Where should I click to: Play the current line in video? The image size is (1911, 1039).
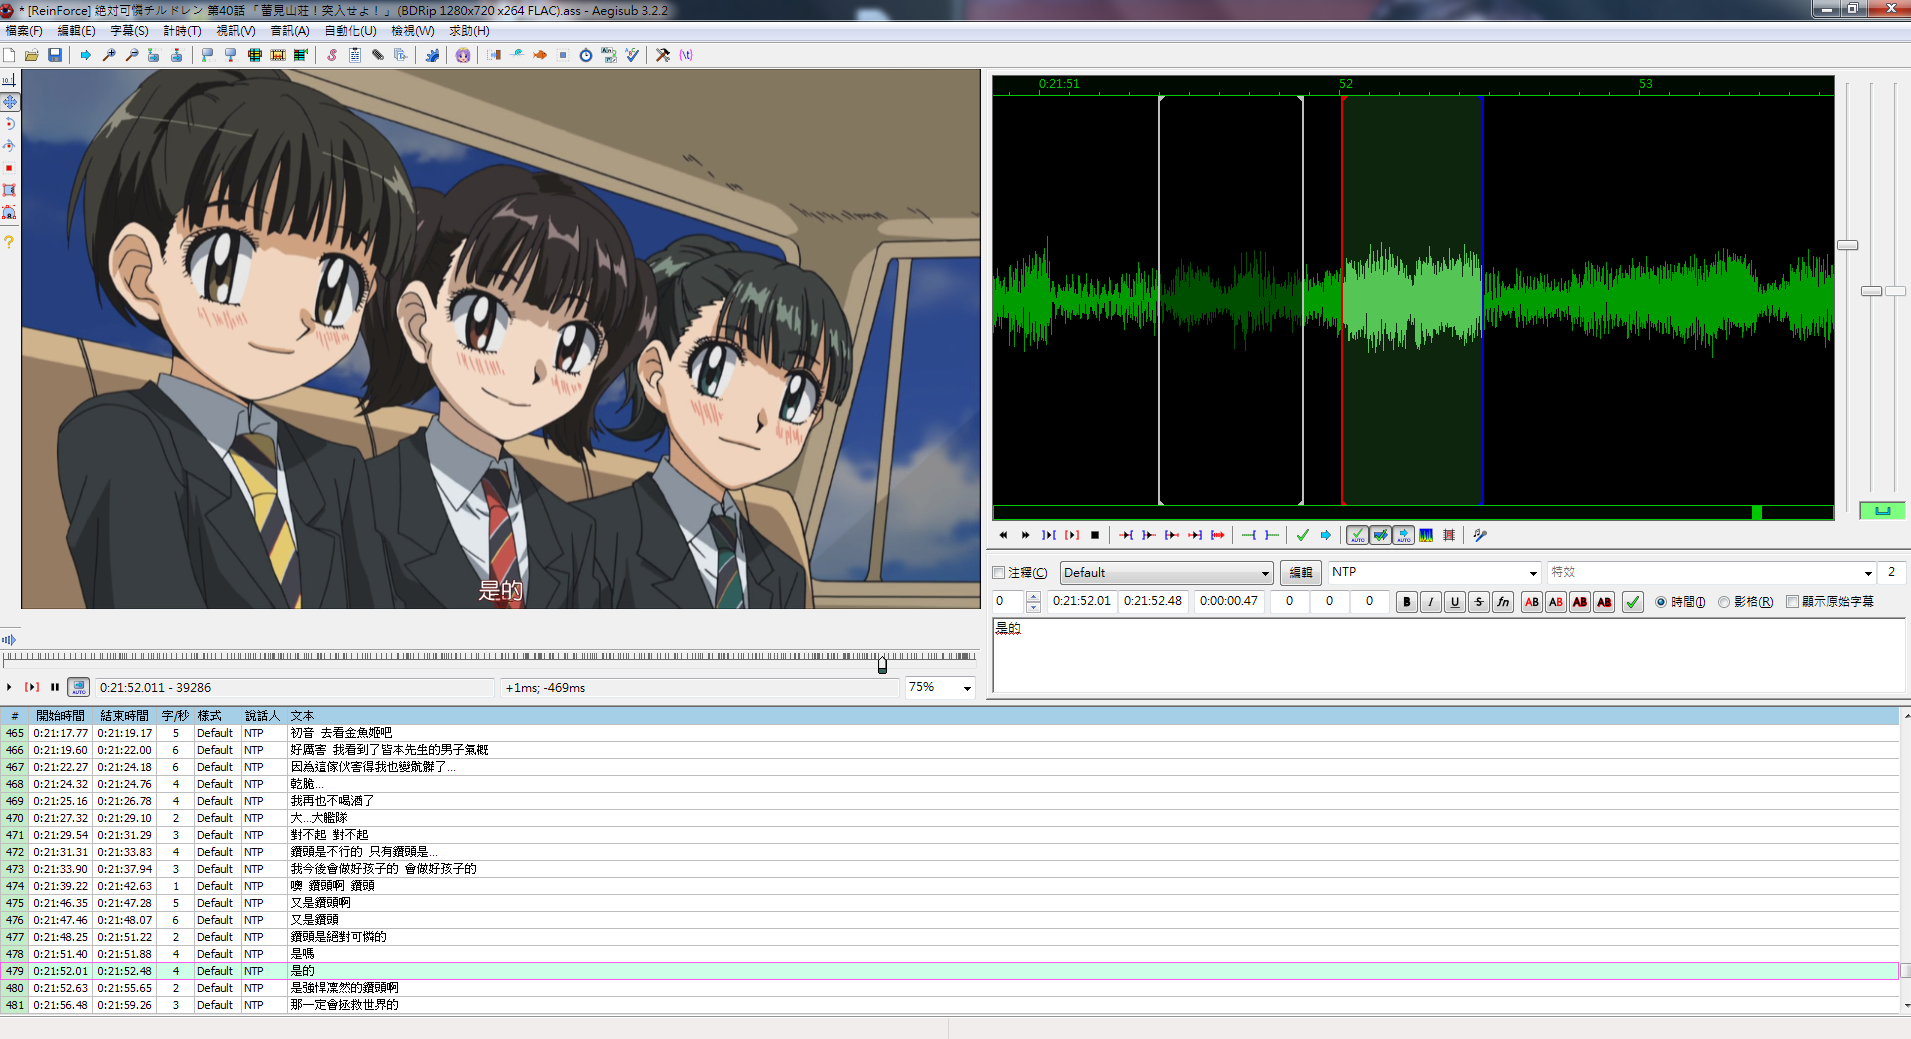[x=32, y=687]
